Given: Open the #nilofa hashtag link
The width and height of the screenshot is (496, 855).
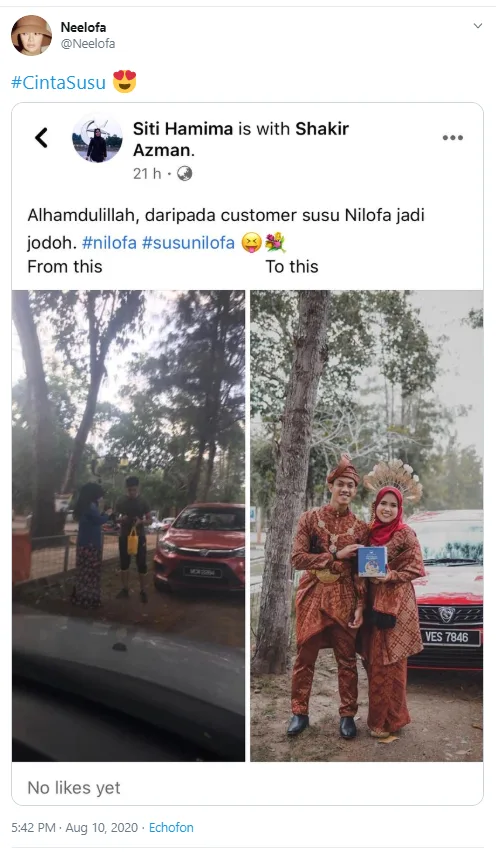Looking at the screenshot, I should click(109, 242).
